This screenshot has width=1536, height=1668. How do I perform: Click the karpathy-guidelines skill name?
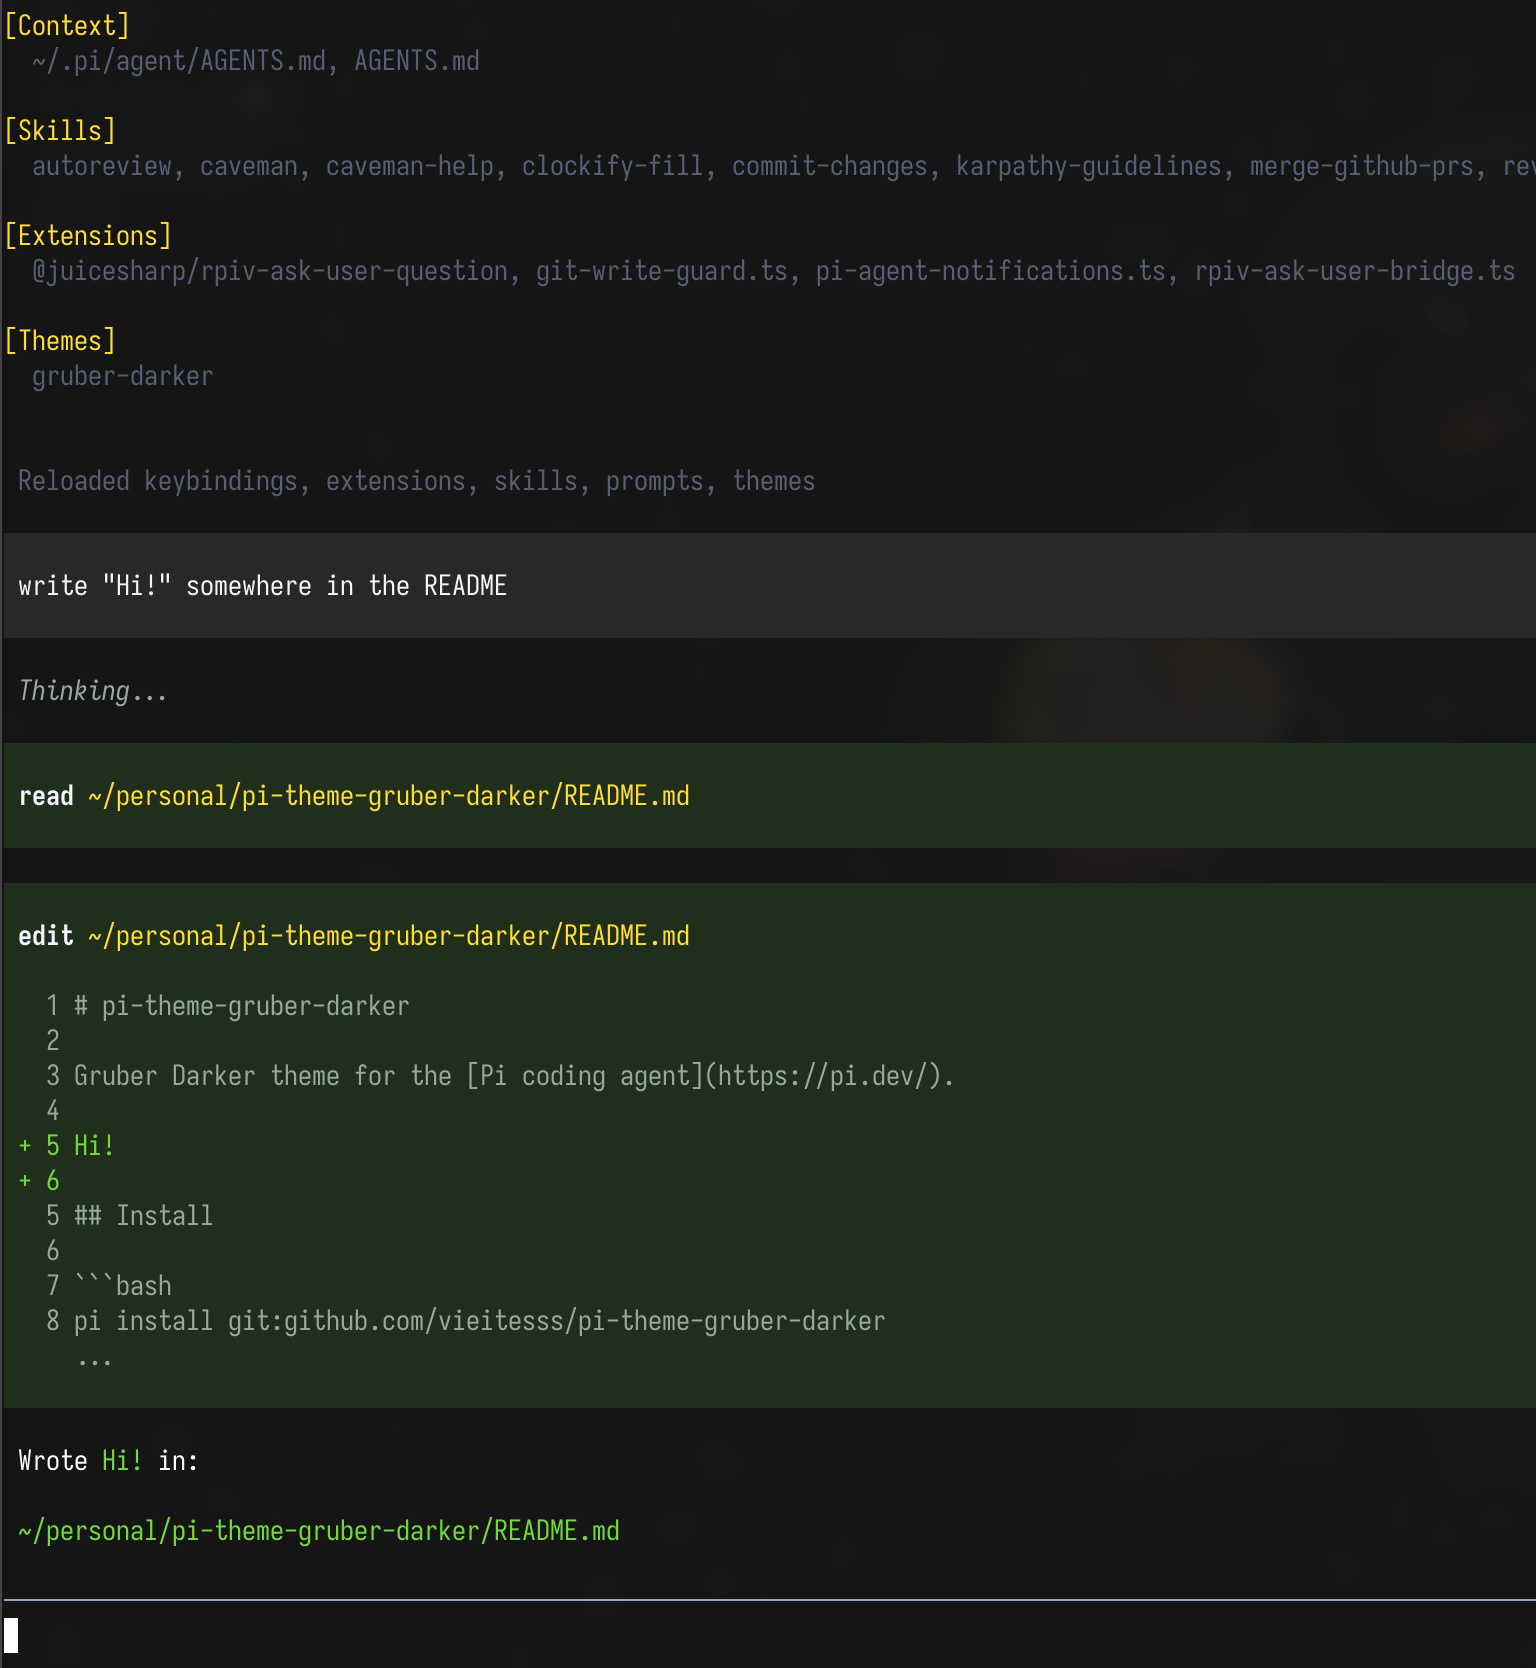pyautogui.click(x=1088, y=166)
